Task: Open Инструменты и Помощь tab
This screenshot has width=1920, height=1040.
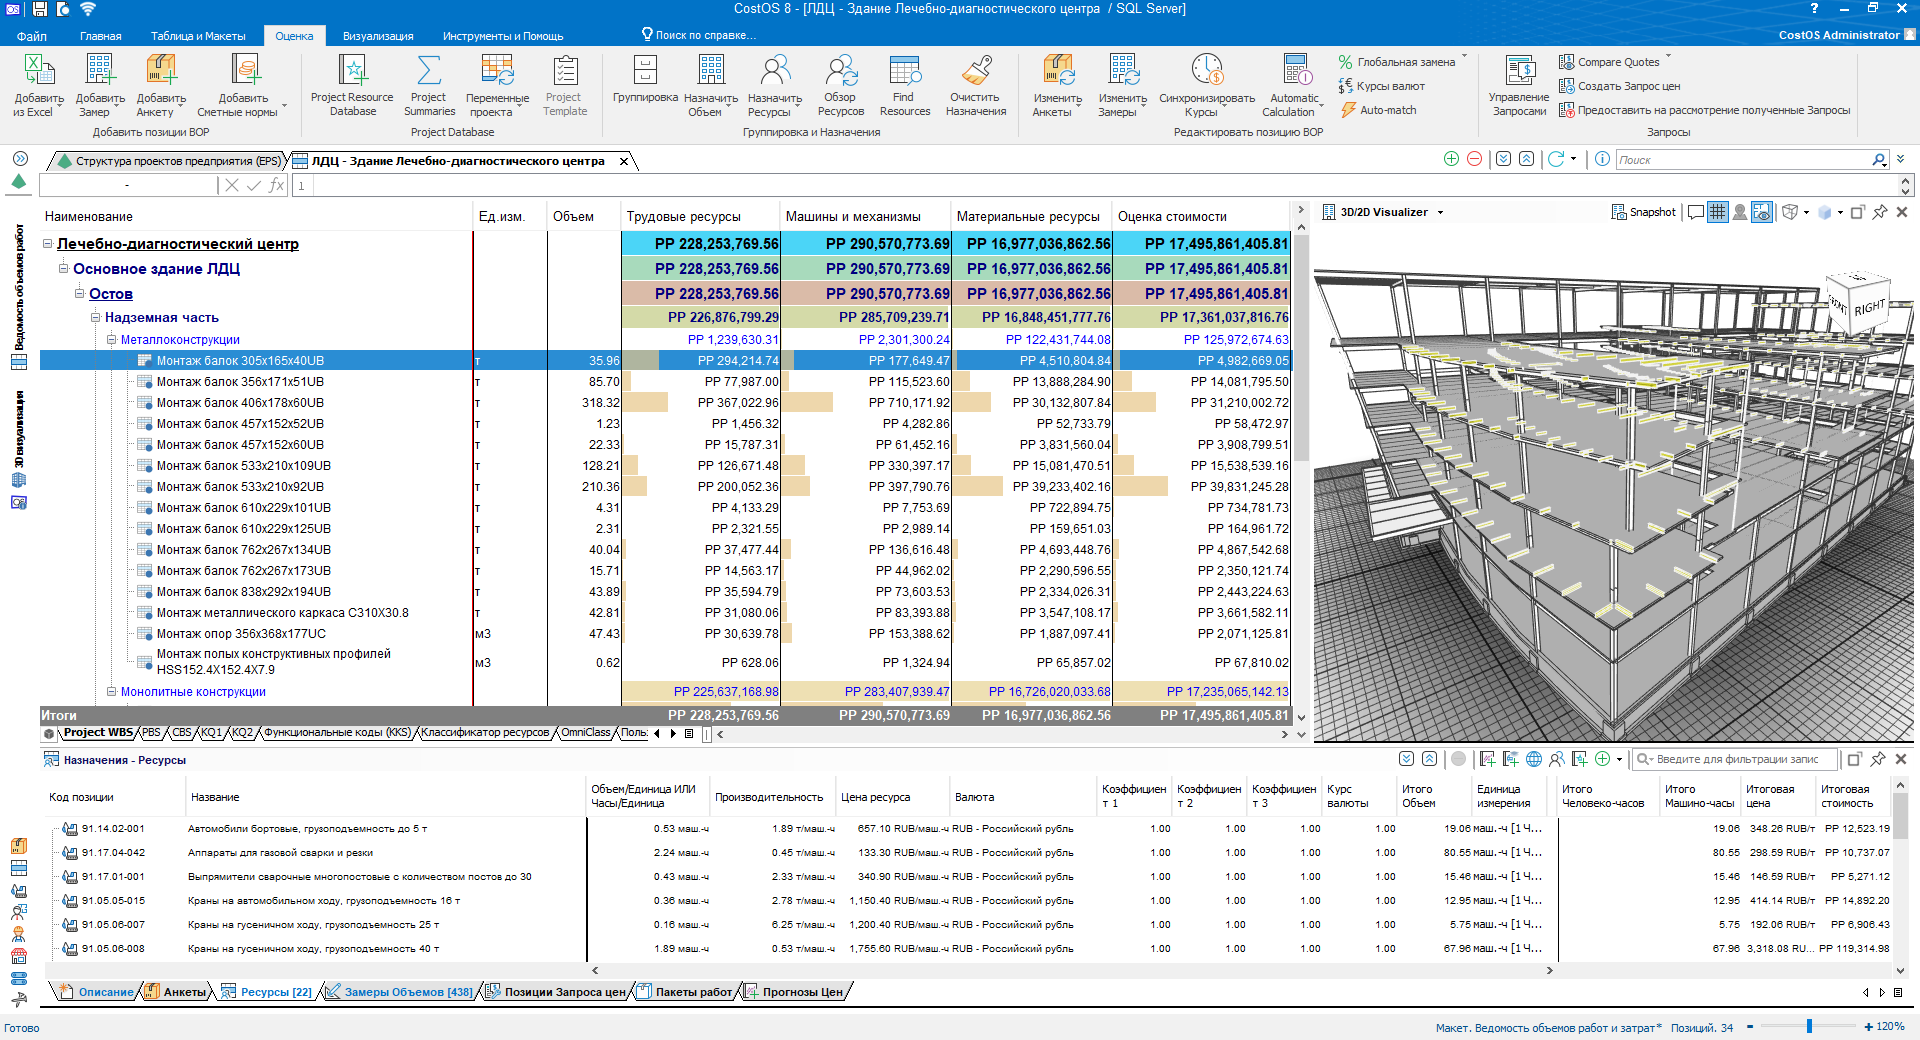Action: click(503, 36)
